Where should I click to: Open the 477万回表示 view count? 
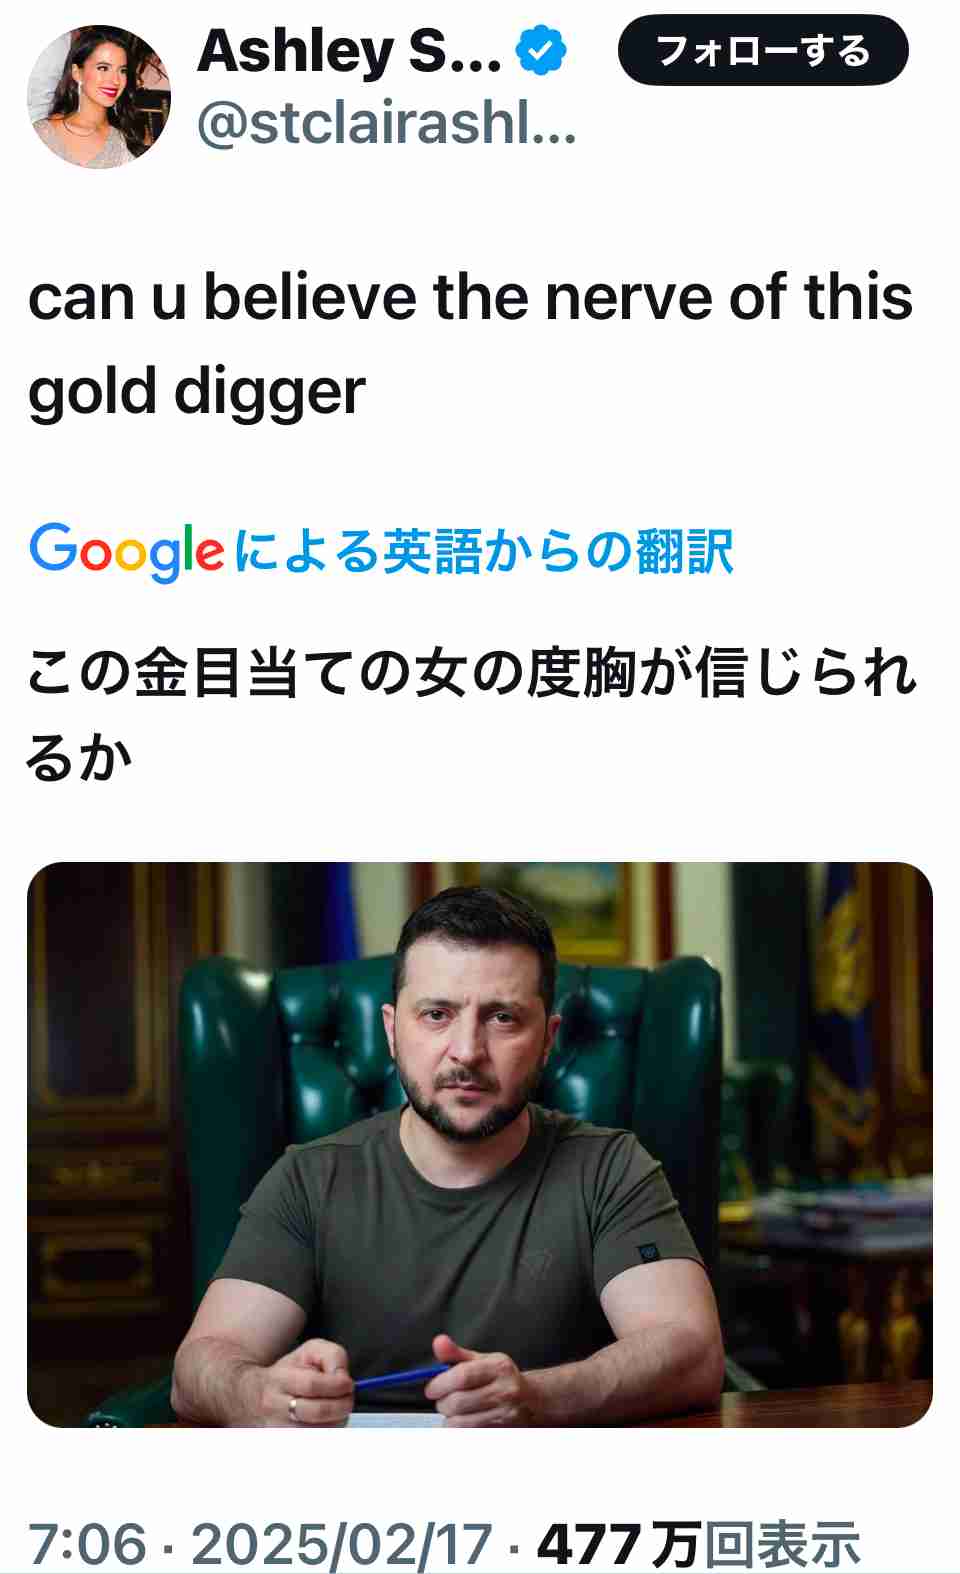pos(699,1544)
